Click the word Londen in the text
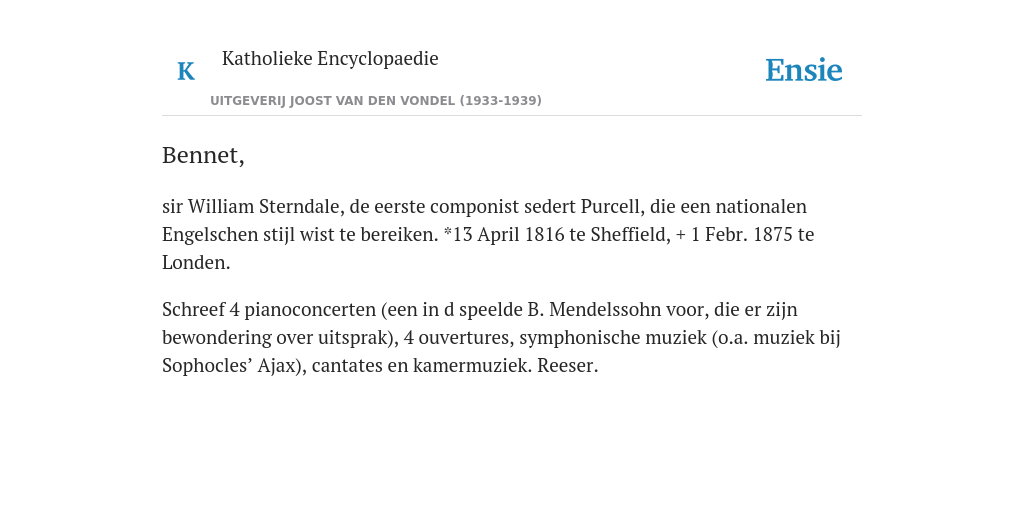Viewport: 1024px width, 512px height. point(196,263)
